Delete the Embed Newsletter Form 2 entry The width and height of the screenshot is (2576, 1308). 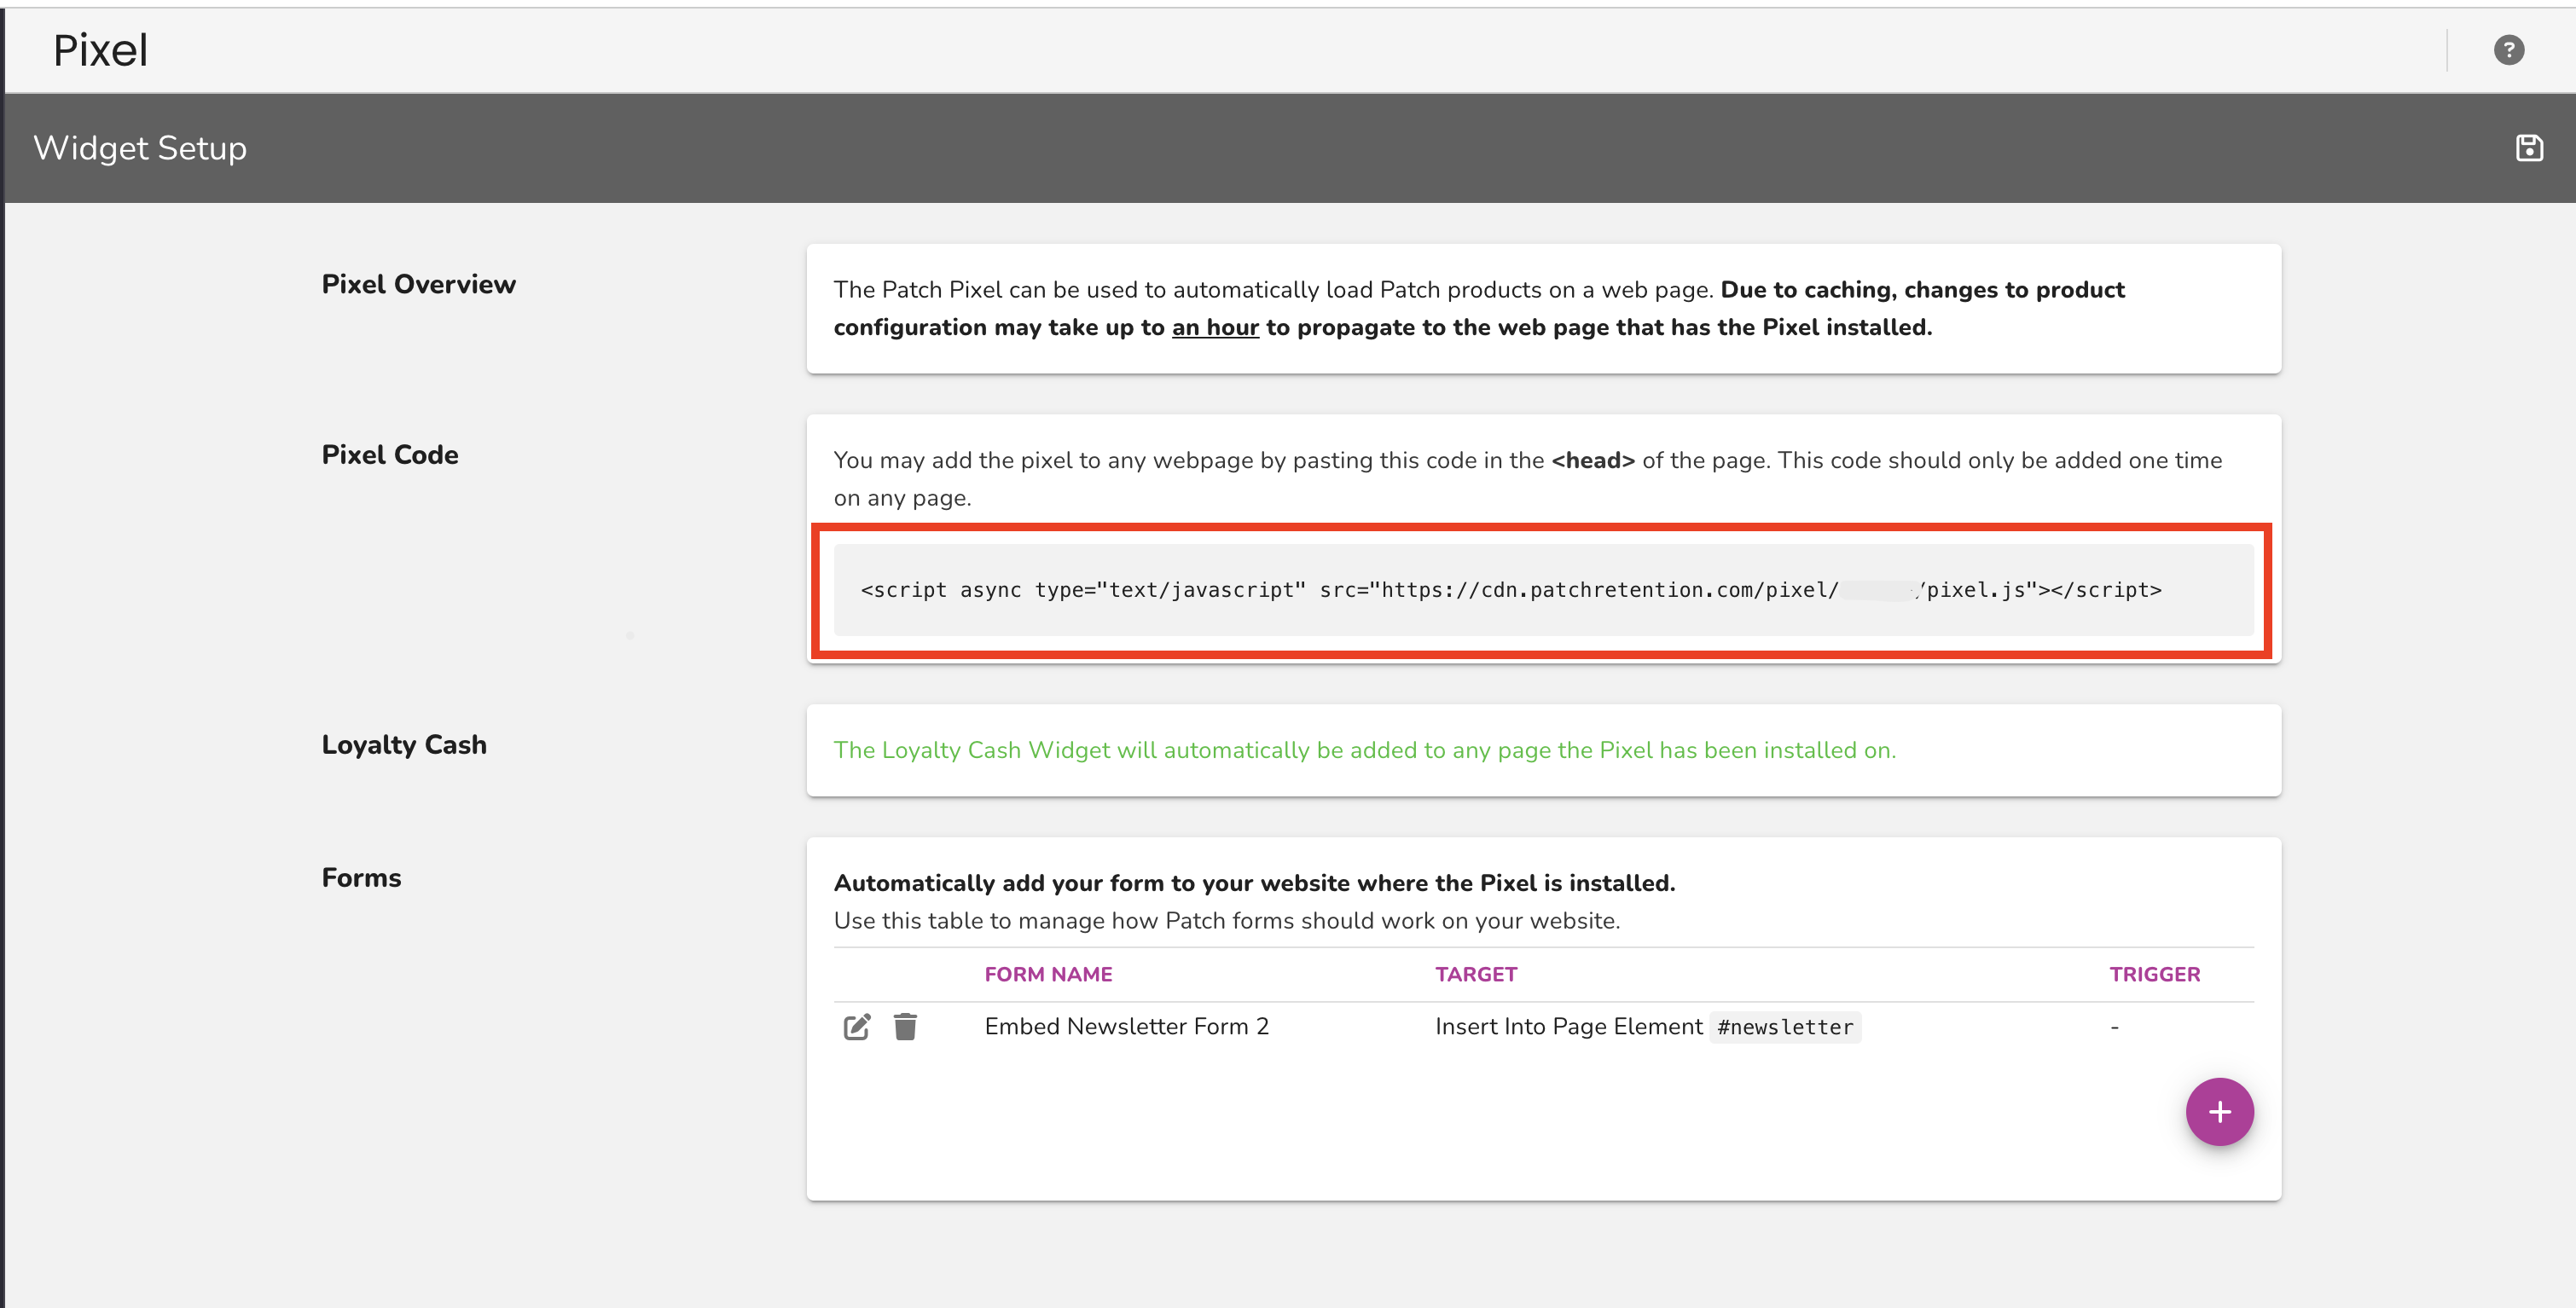(x=905, y=1027)
